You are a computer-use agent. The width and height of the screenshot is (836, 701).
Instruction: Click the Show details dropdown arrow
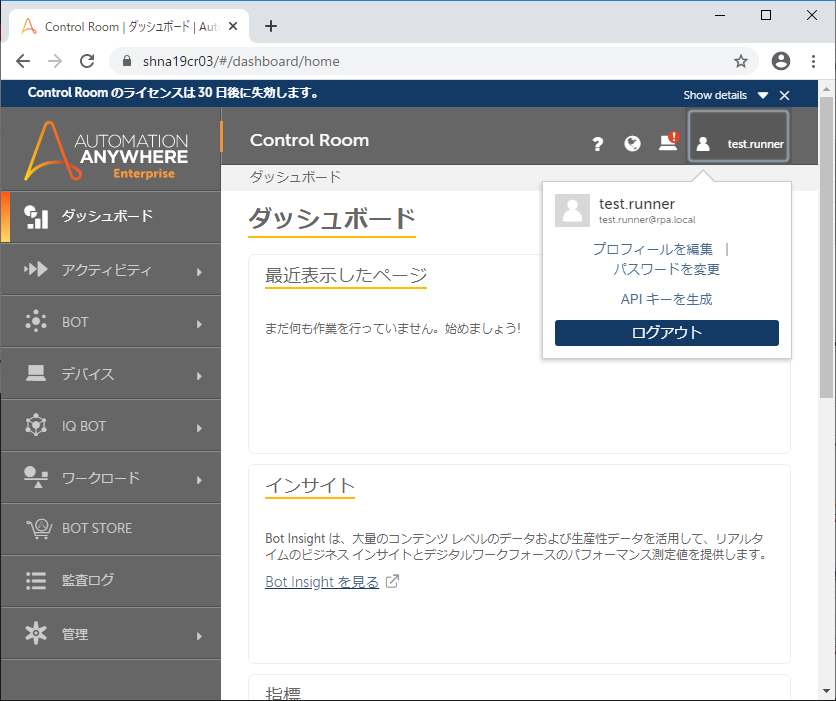pos(763,95)
